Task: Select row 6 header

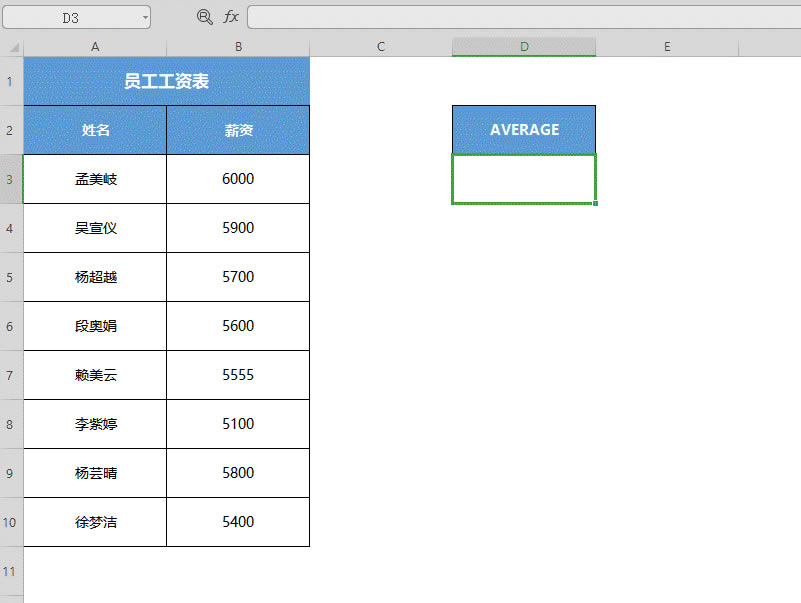Action: click(11, 327)
